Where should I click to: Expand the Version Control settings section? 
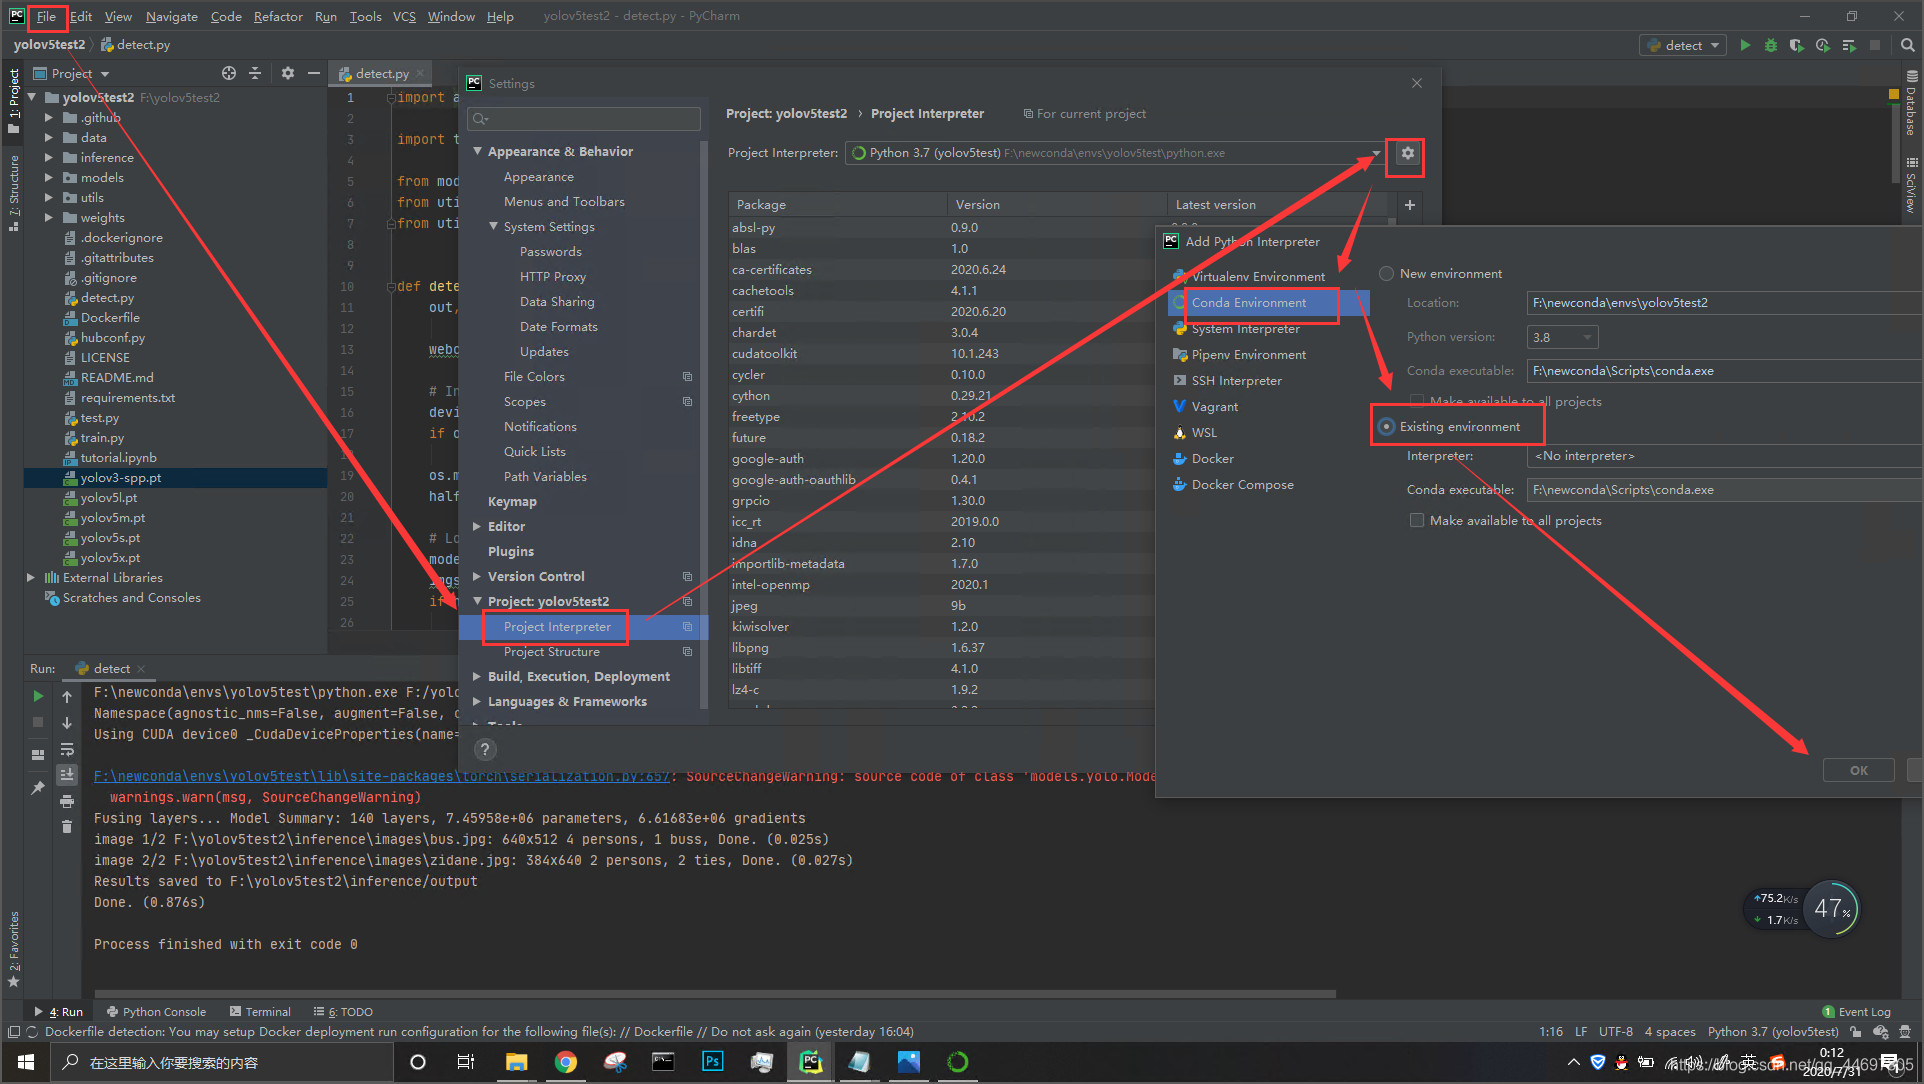coord(478,577)
